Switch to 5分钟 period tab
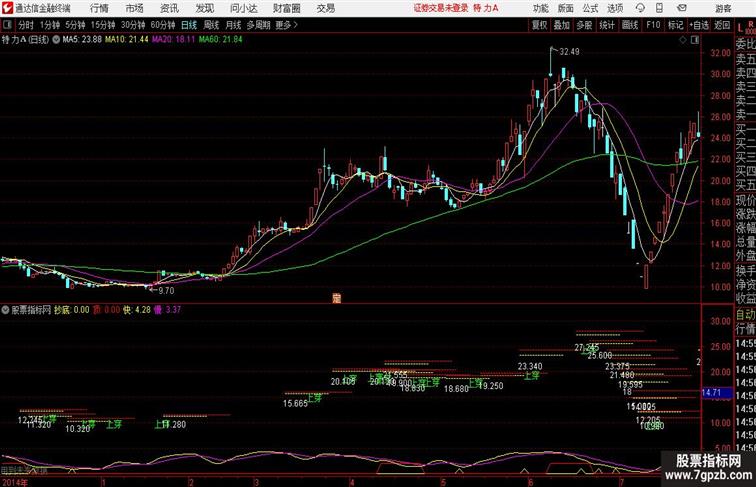This screenshot has width=756, height=487. [x=75, y=25]
